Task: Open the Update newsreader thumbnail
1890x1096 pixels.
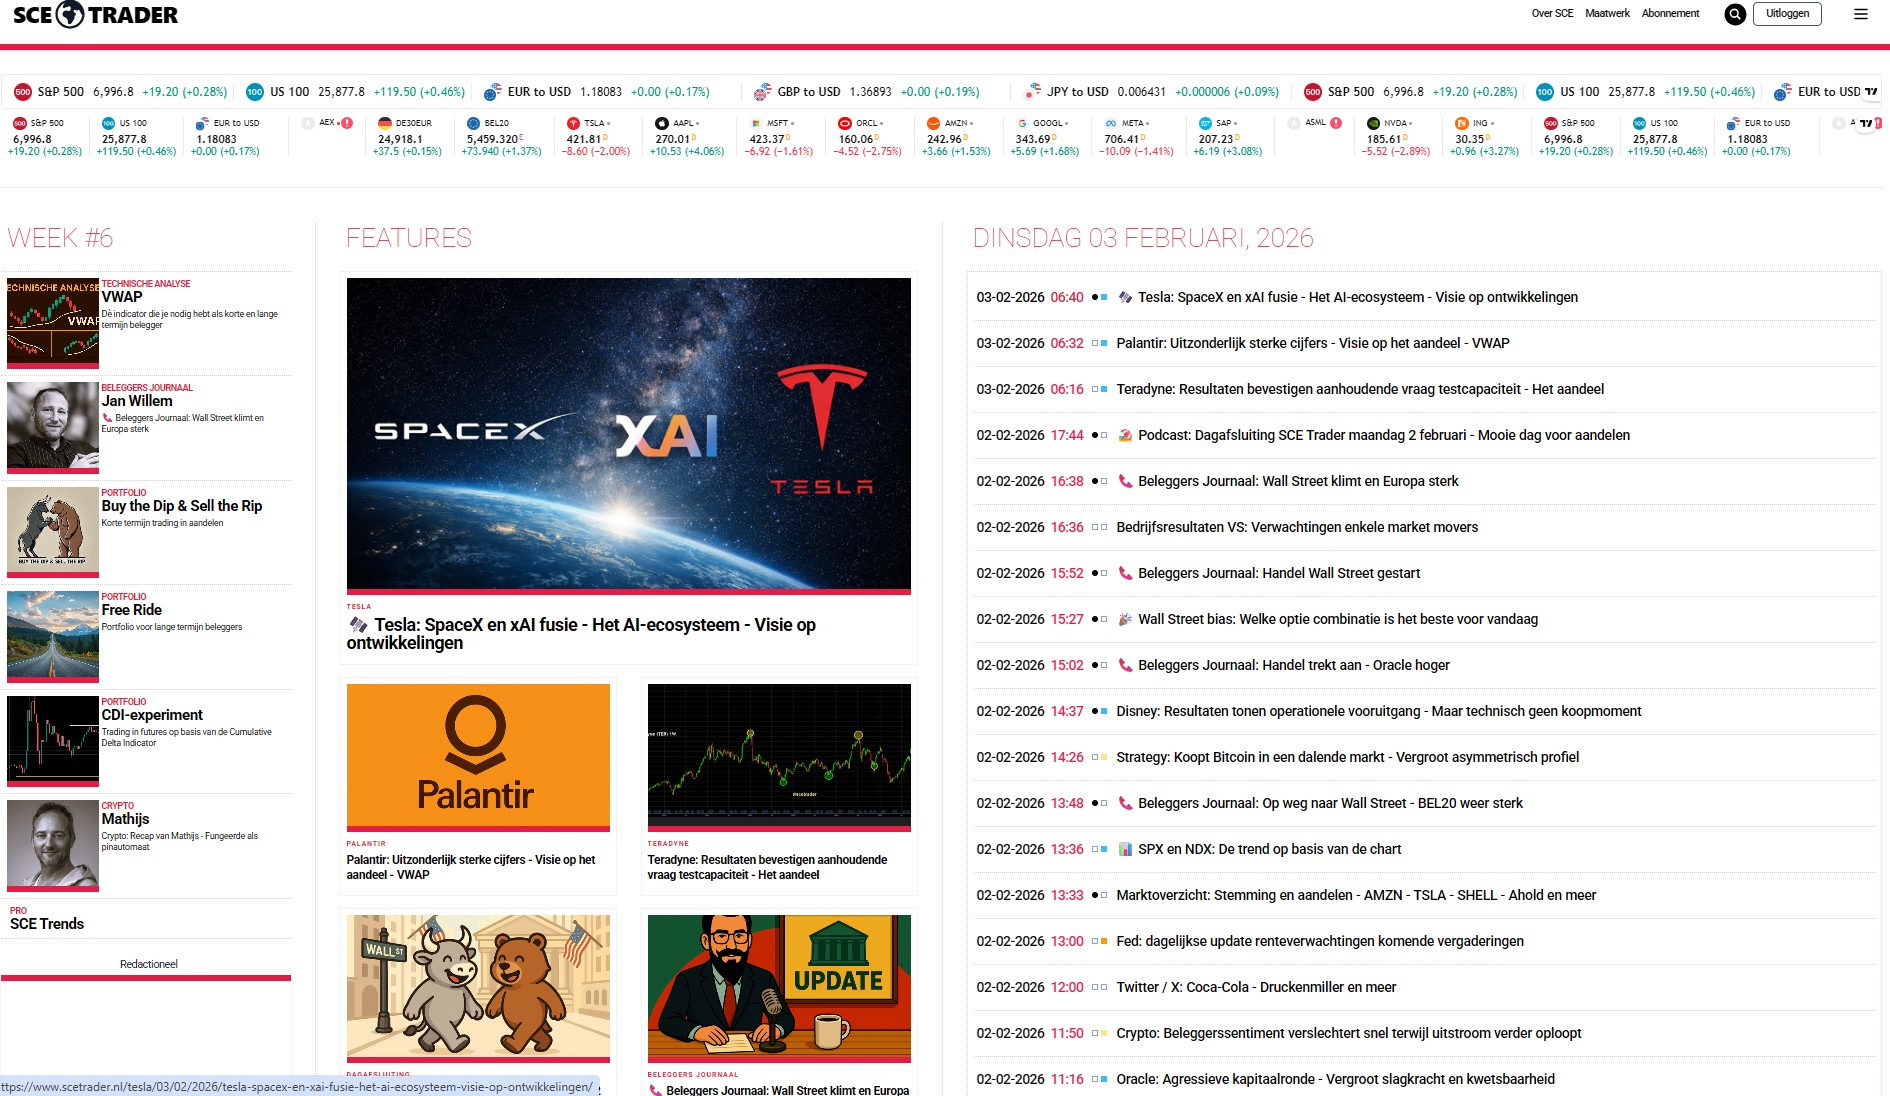Action: [x=779, y=987]
